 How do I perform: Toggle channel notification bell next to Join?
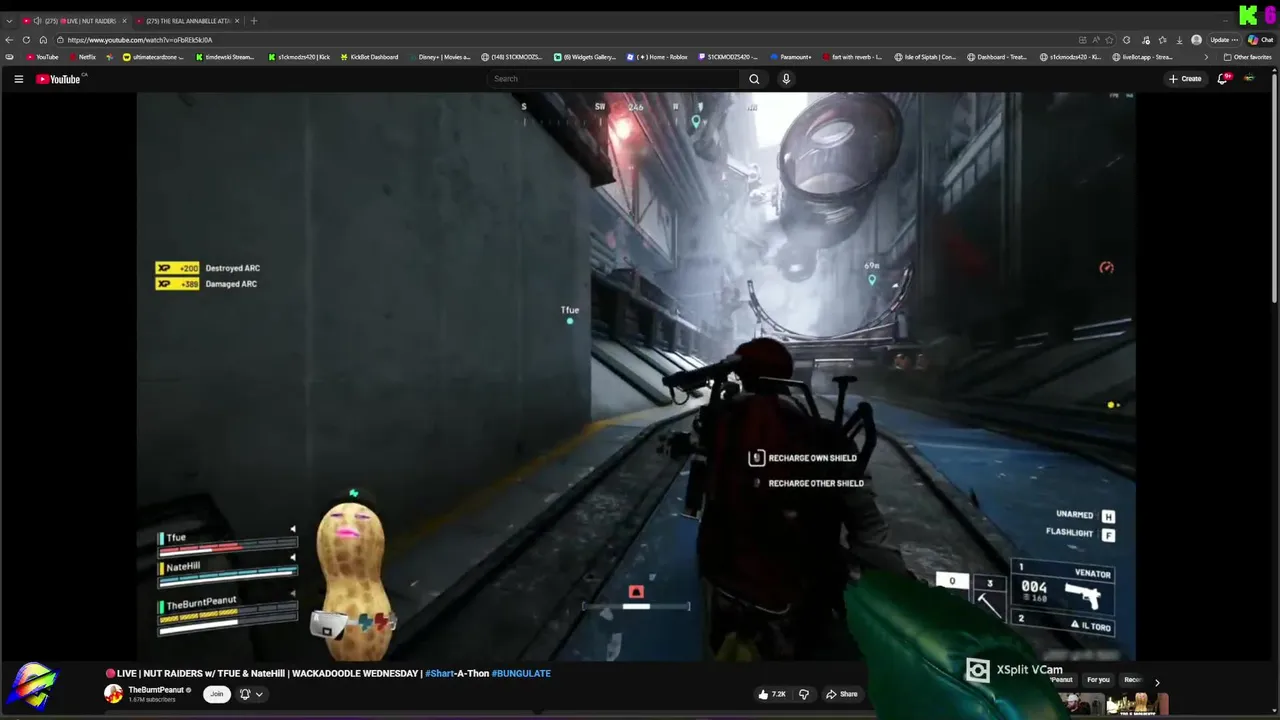tap(244, 694)
